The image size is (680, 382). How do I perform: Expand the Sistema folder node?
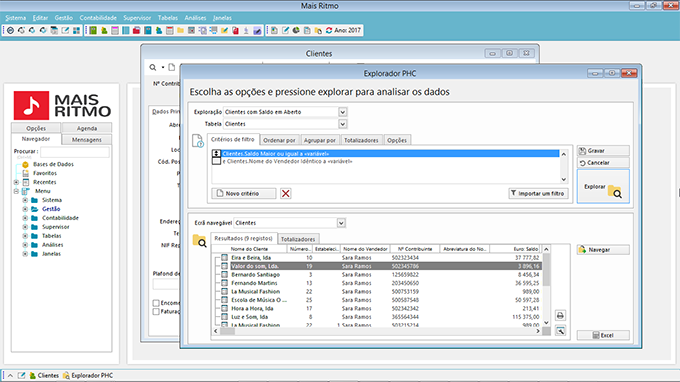[25, 200]
